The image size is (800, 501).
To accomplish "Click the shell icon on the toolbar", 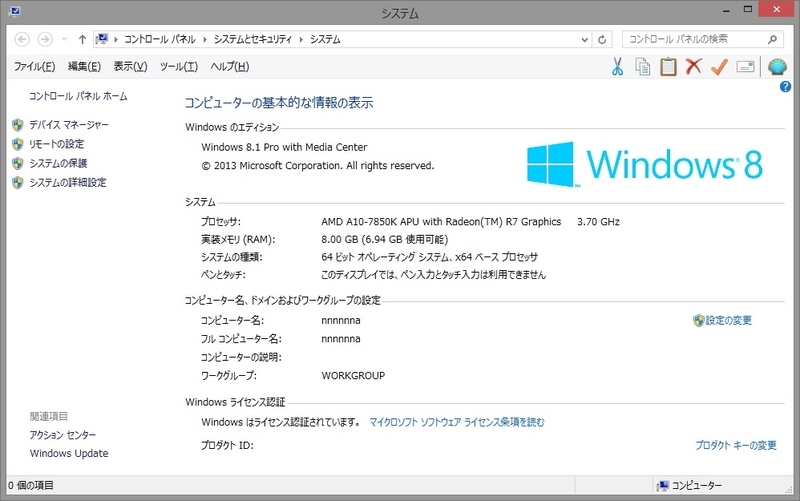I will (x=777, y=66).
